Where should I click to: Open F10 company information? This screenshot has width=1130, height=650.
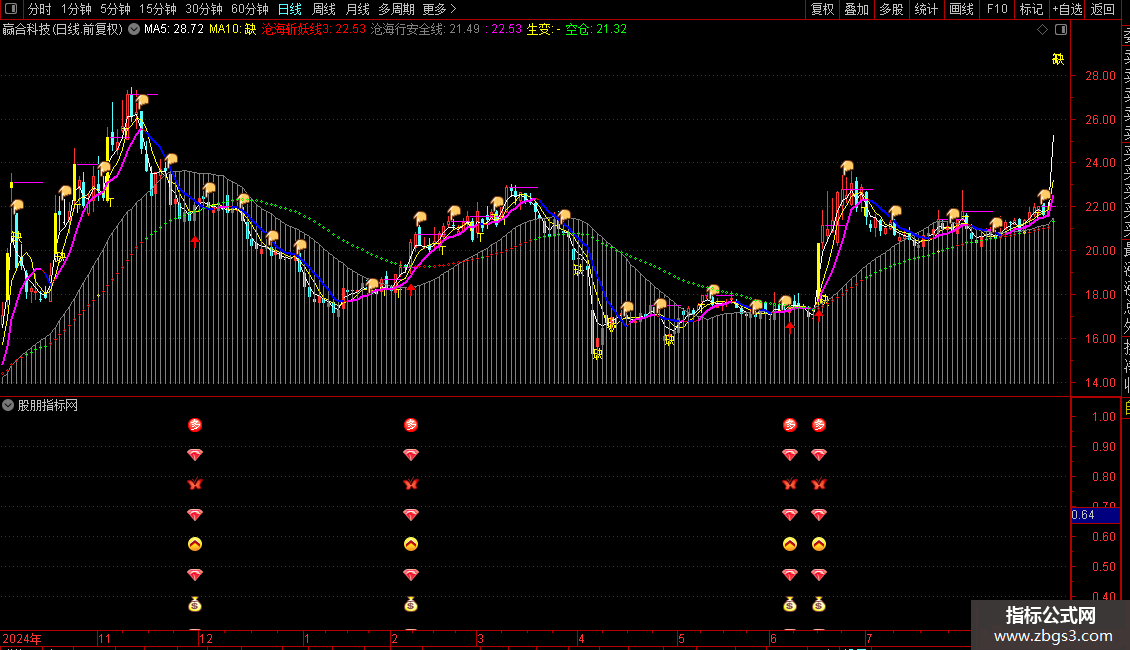pos(997,9)
